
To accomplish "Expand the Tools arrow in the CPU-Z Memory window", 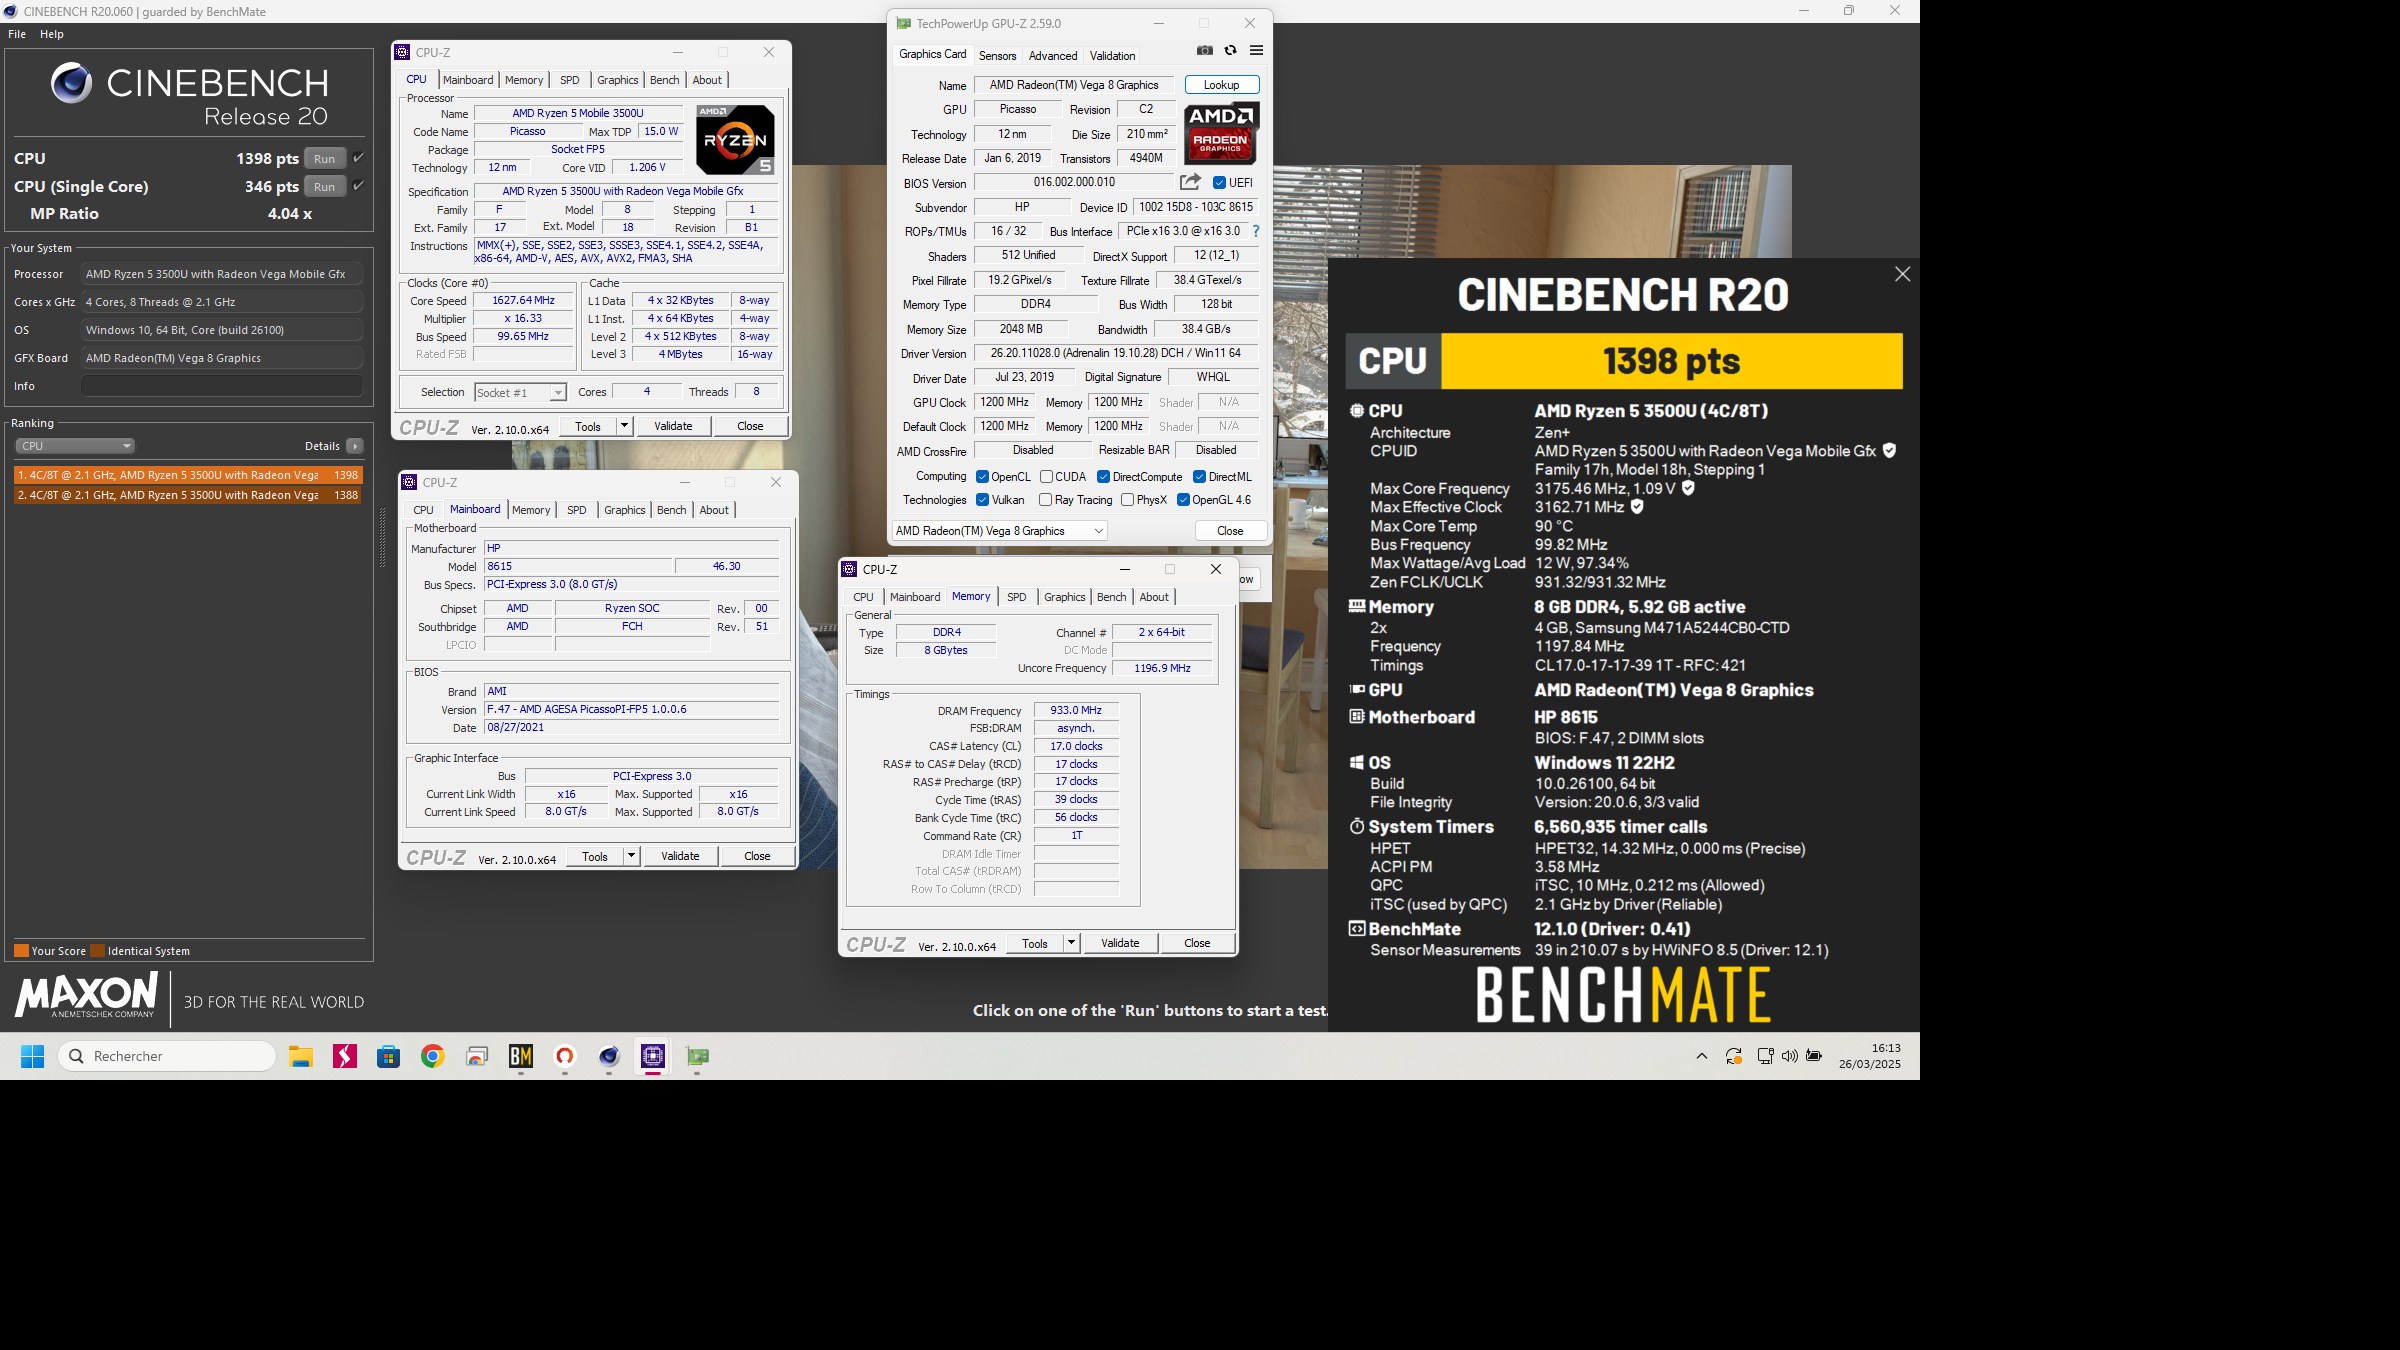I will (x=1071, y=943).
